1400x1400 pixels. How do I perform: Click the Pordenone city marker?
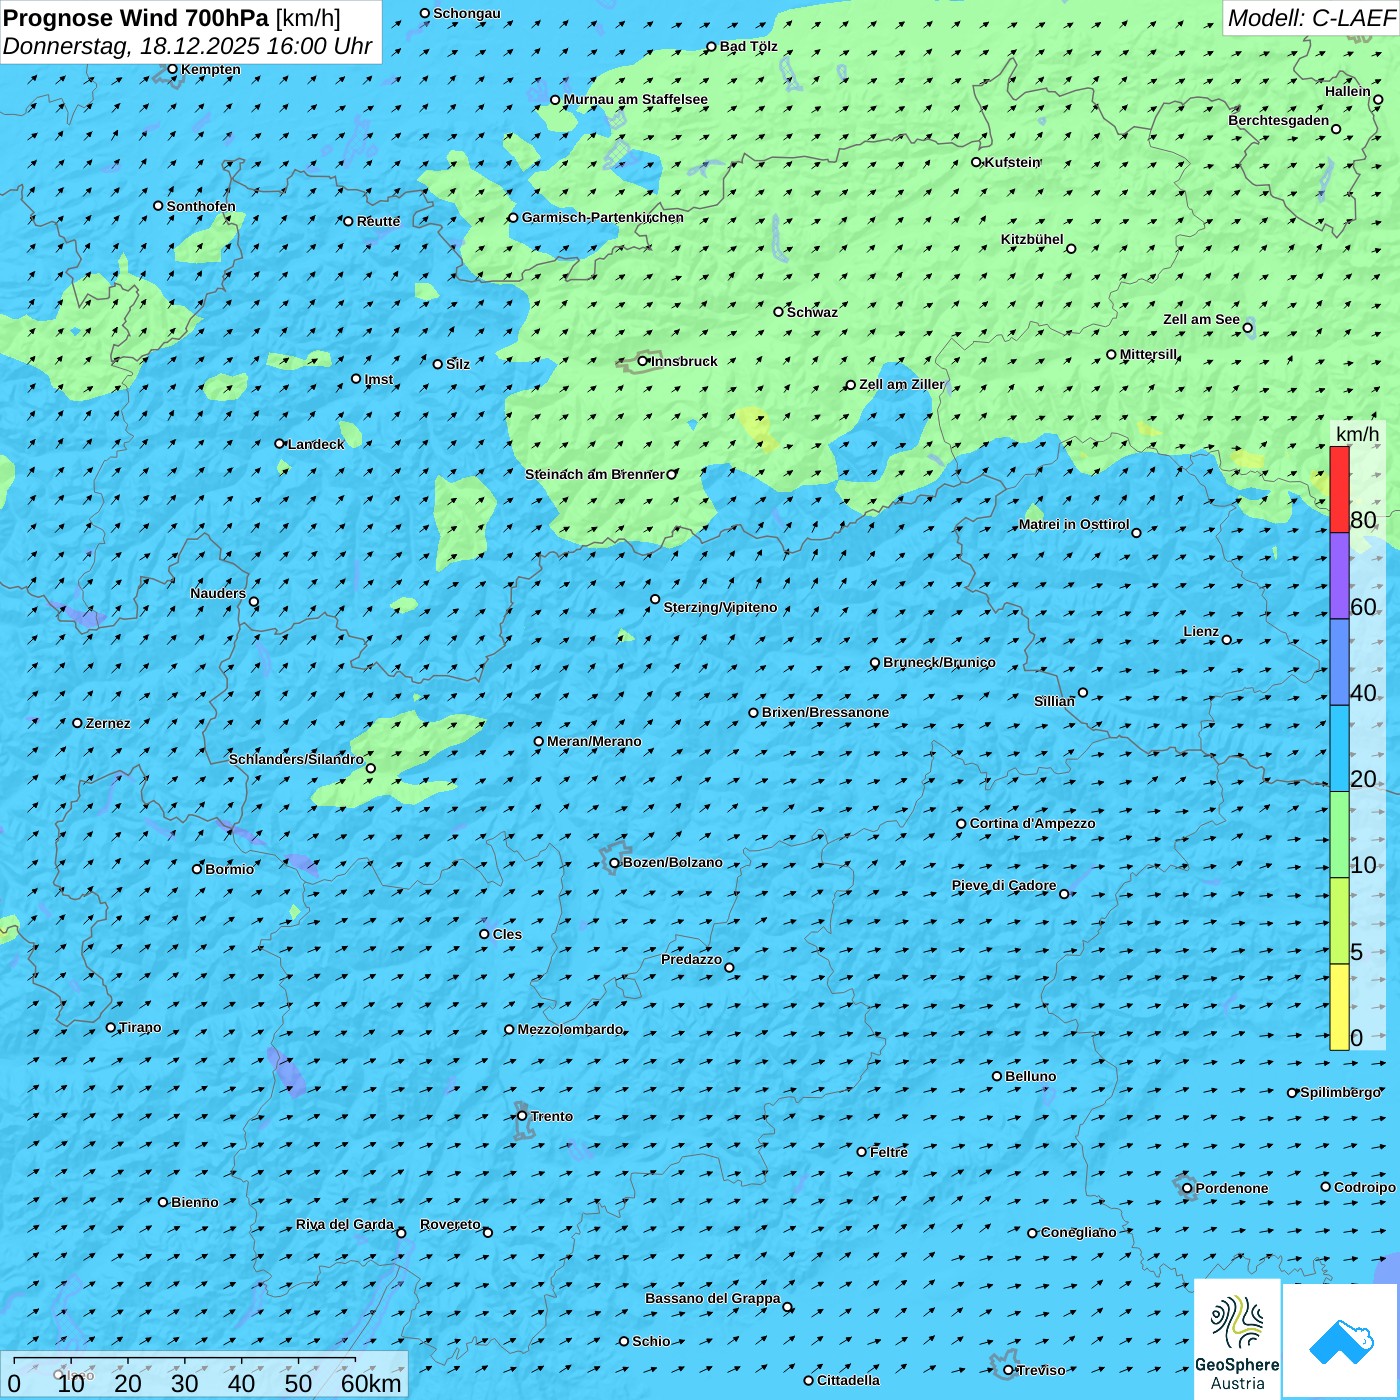pos(1187,1188)
